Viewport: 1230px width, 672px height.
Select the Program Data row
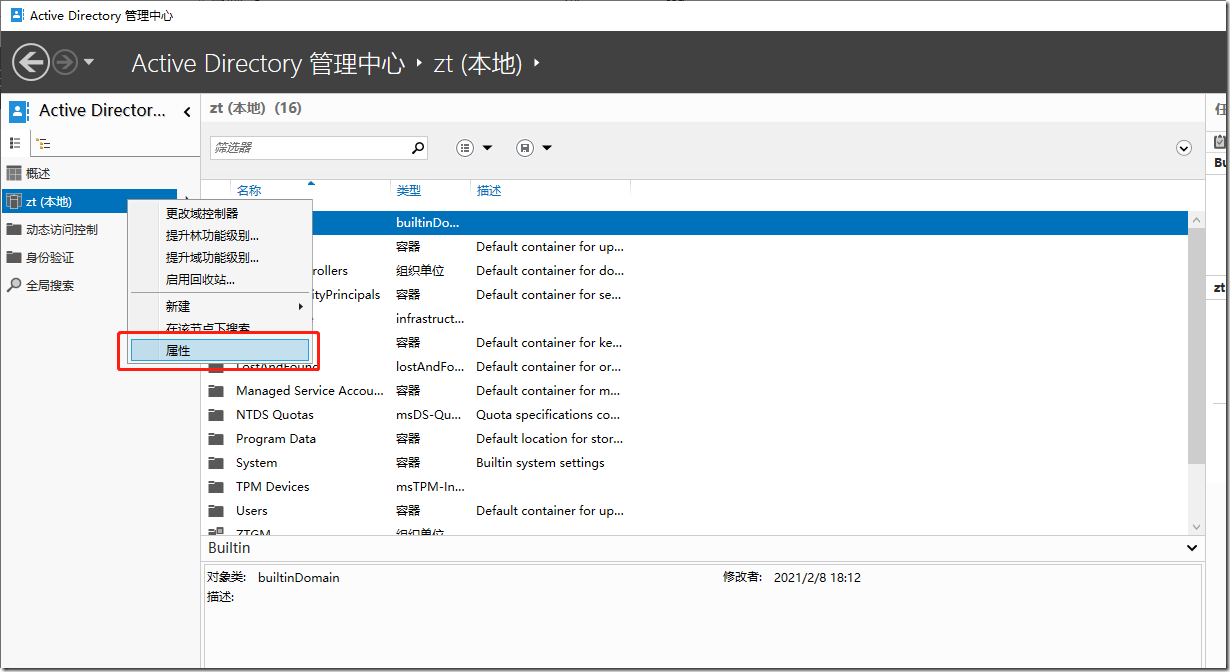click(695, 439)
